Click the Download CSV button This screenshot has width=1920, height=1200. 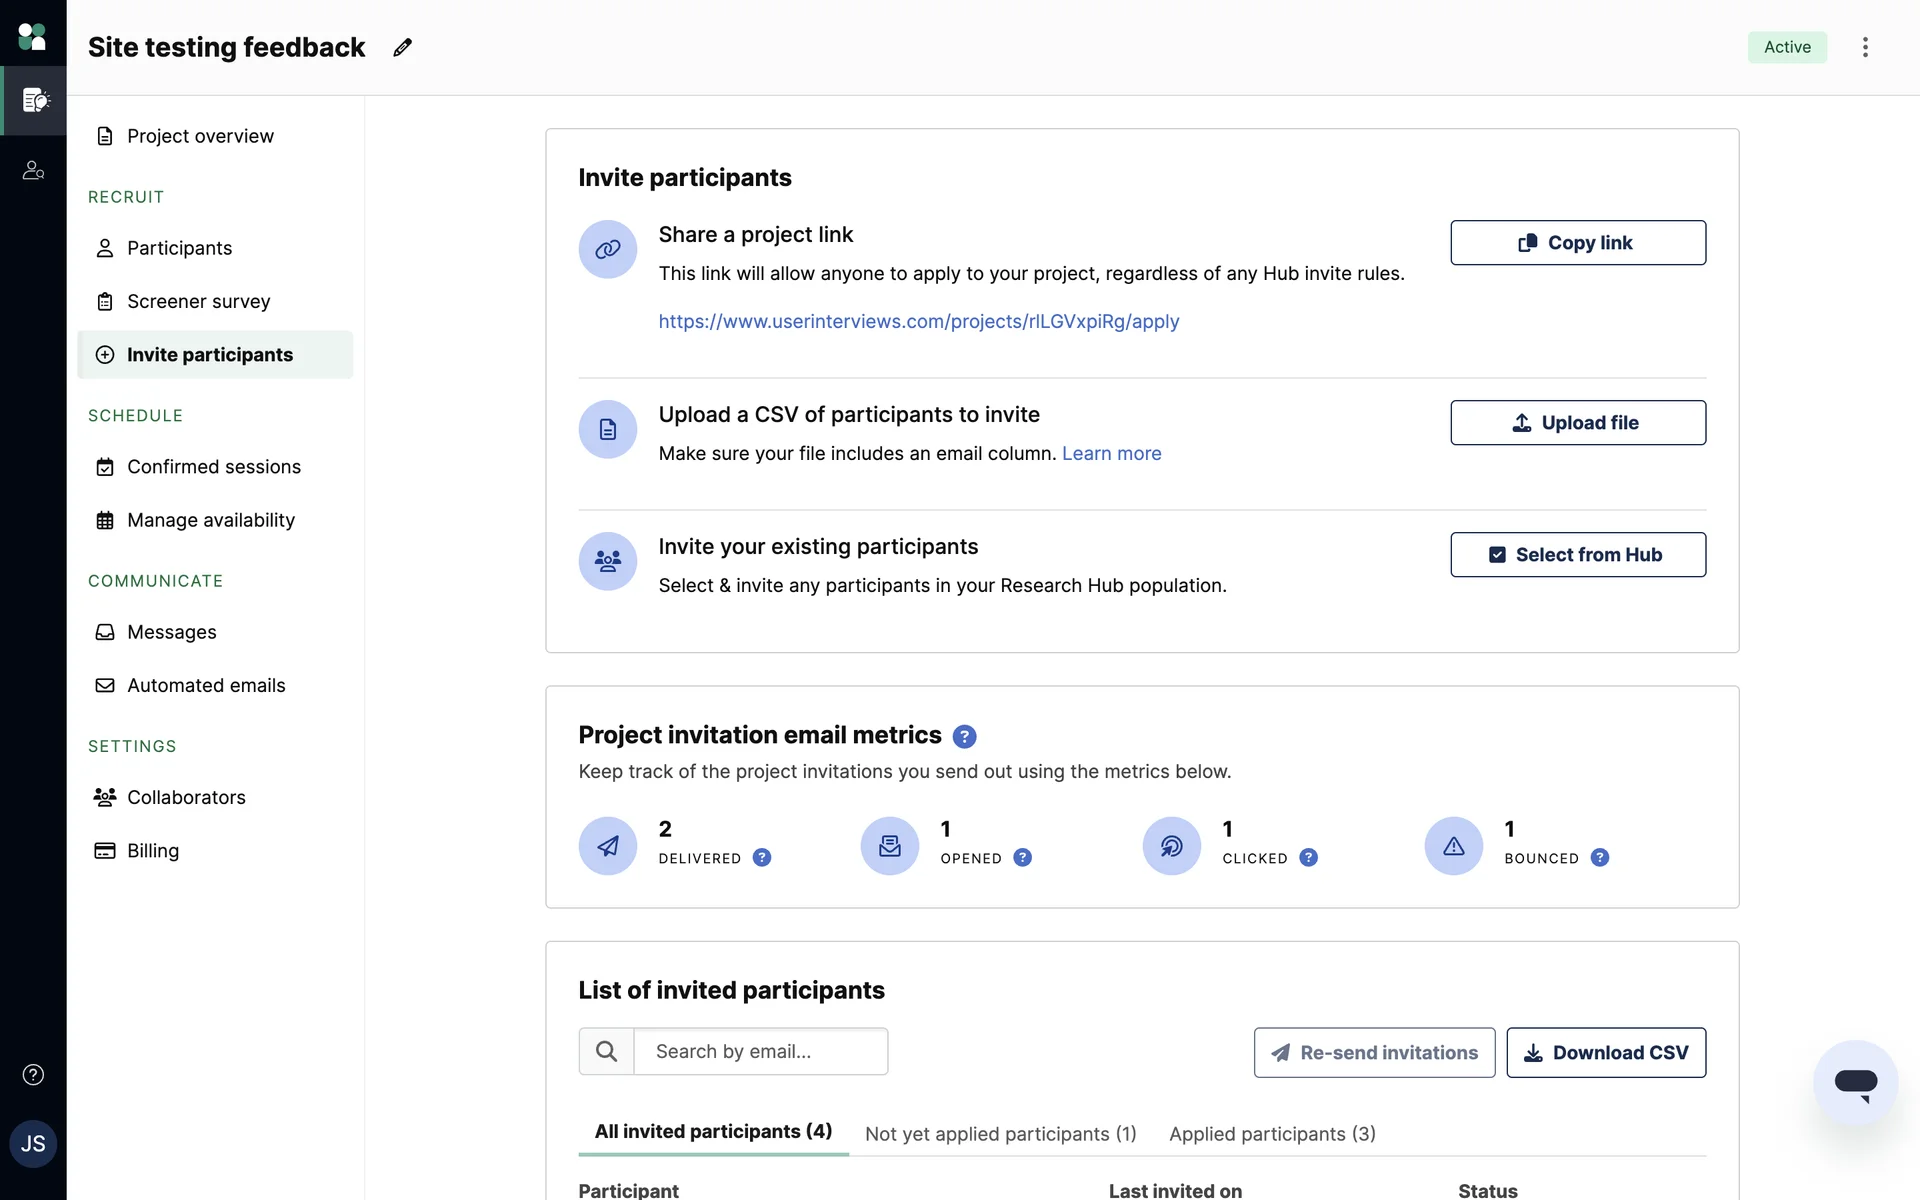(1606, 1053)
